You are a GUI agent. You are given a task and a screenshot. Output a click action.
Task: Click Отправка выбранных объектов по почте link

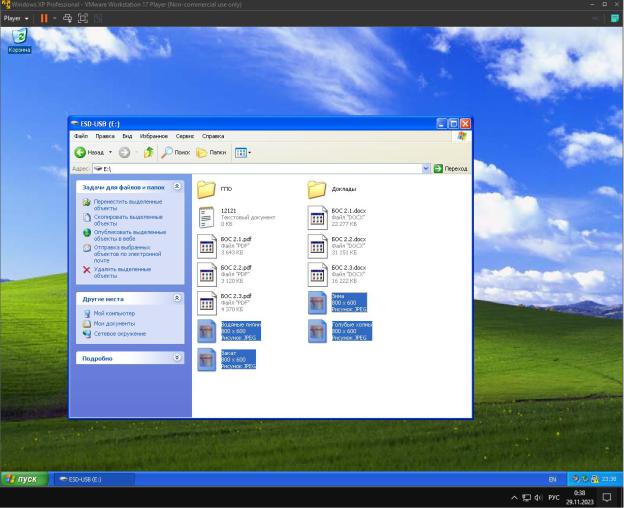pos(127,253)
